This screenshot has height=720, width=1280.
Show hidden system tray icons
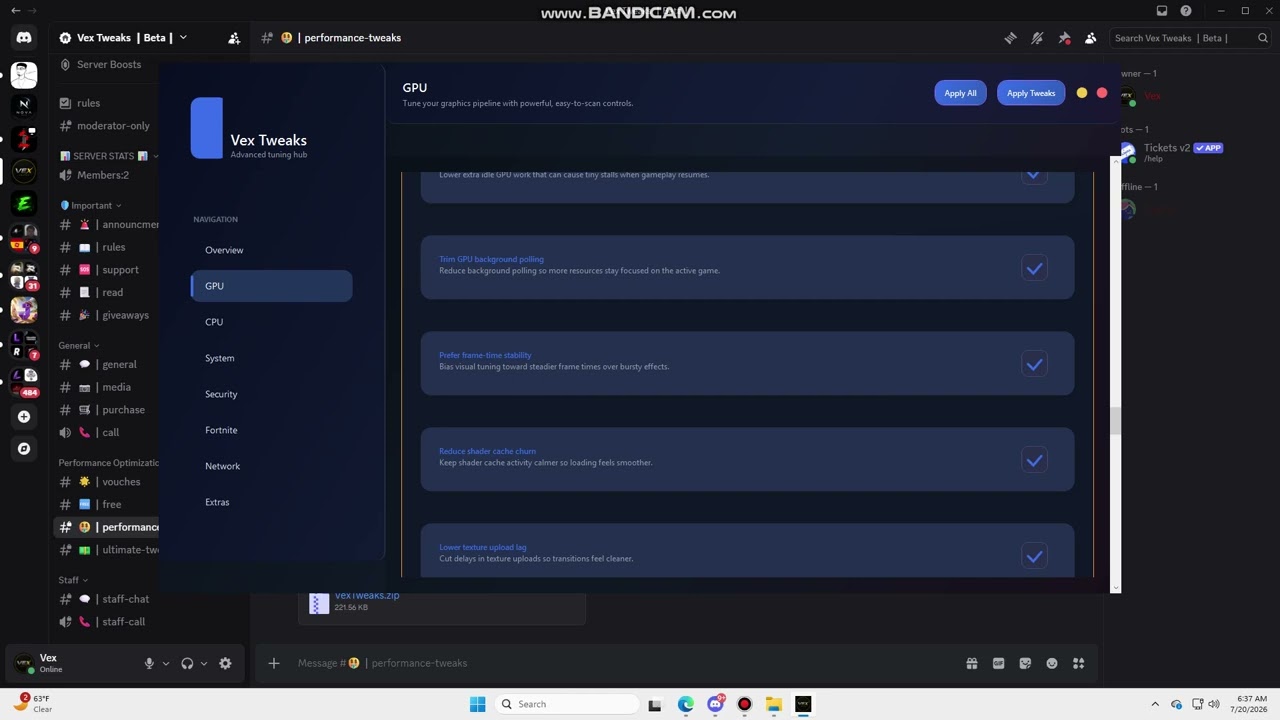point(1155,704)
